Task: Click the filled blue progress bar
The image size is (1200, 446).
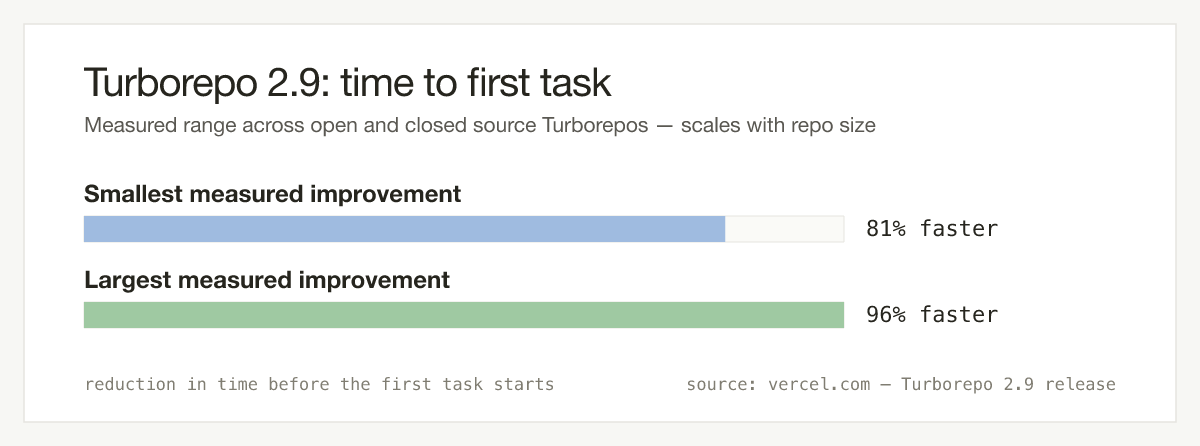Action: (x=404, y=229)
